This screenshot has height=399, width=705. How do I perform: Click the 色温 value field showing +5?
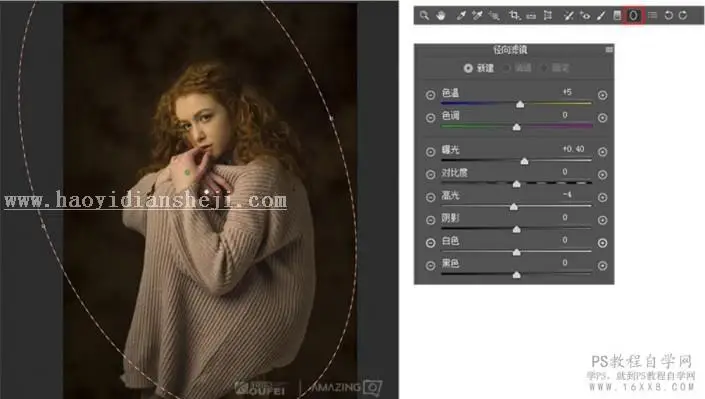[x=567, y=92]
